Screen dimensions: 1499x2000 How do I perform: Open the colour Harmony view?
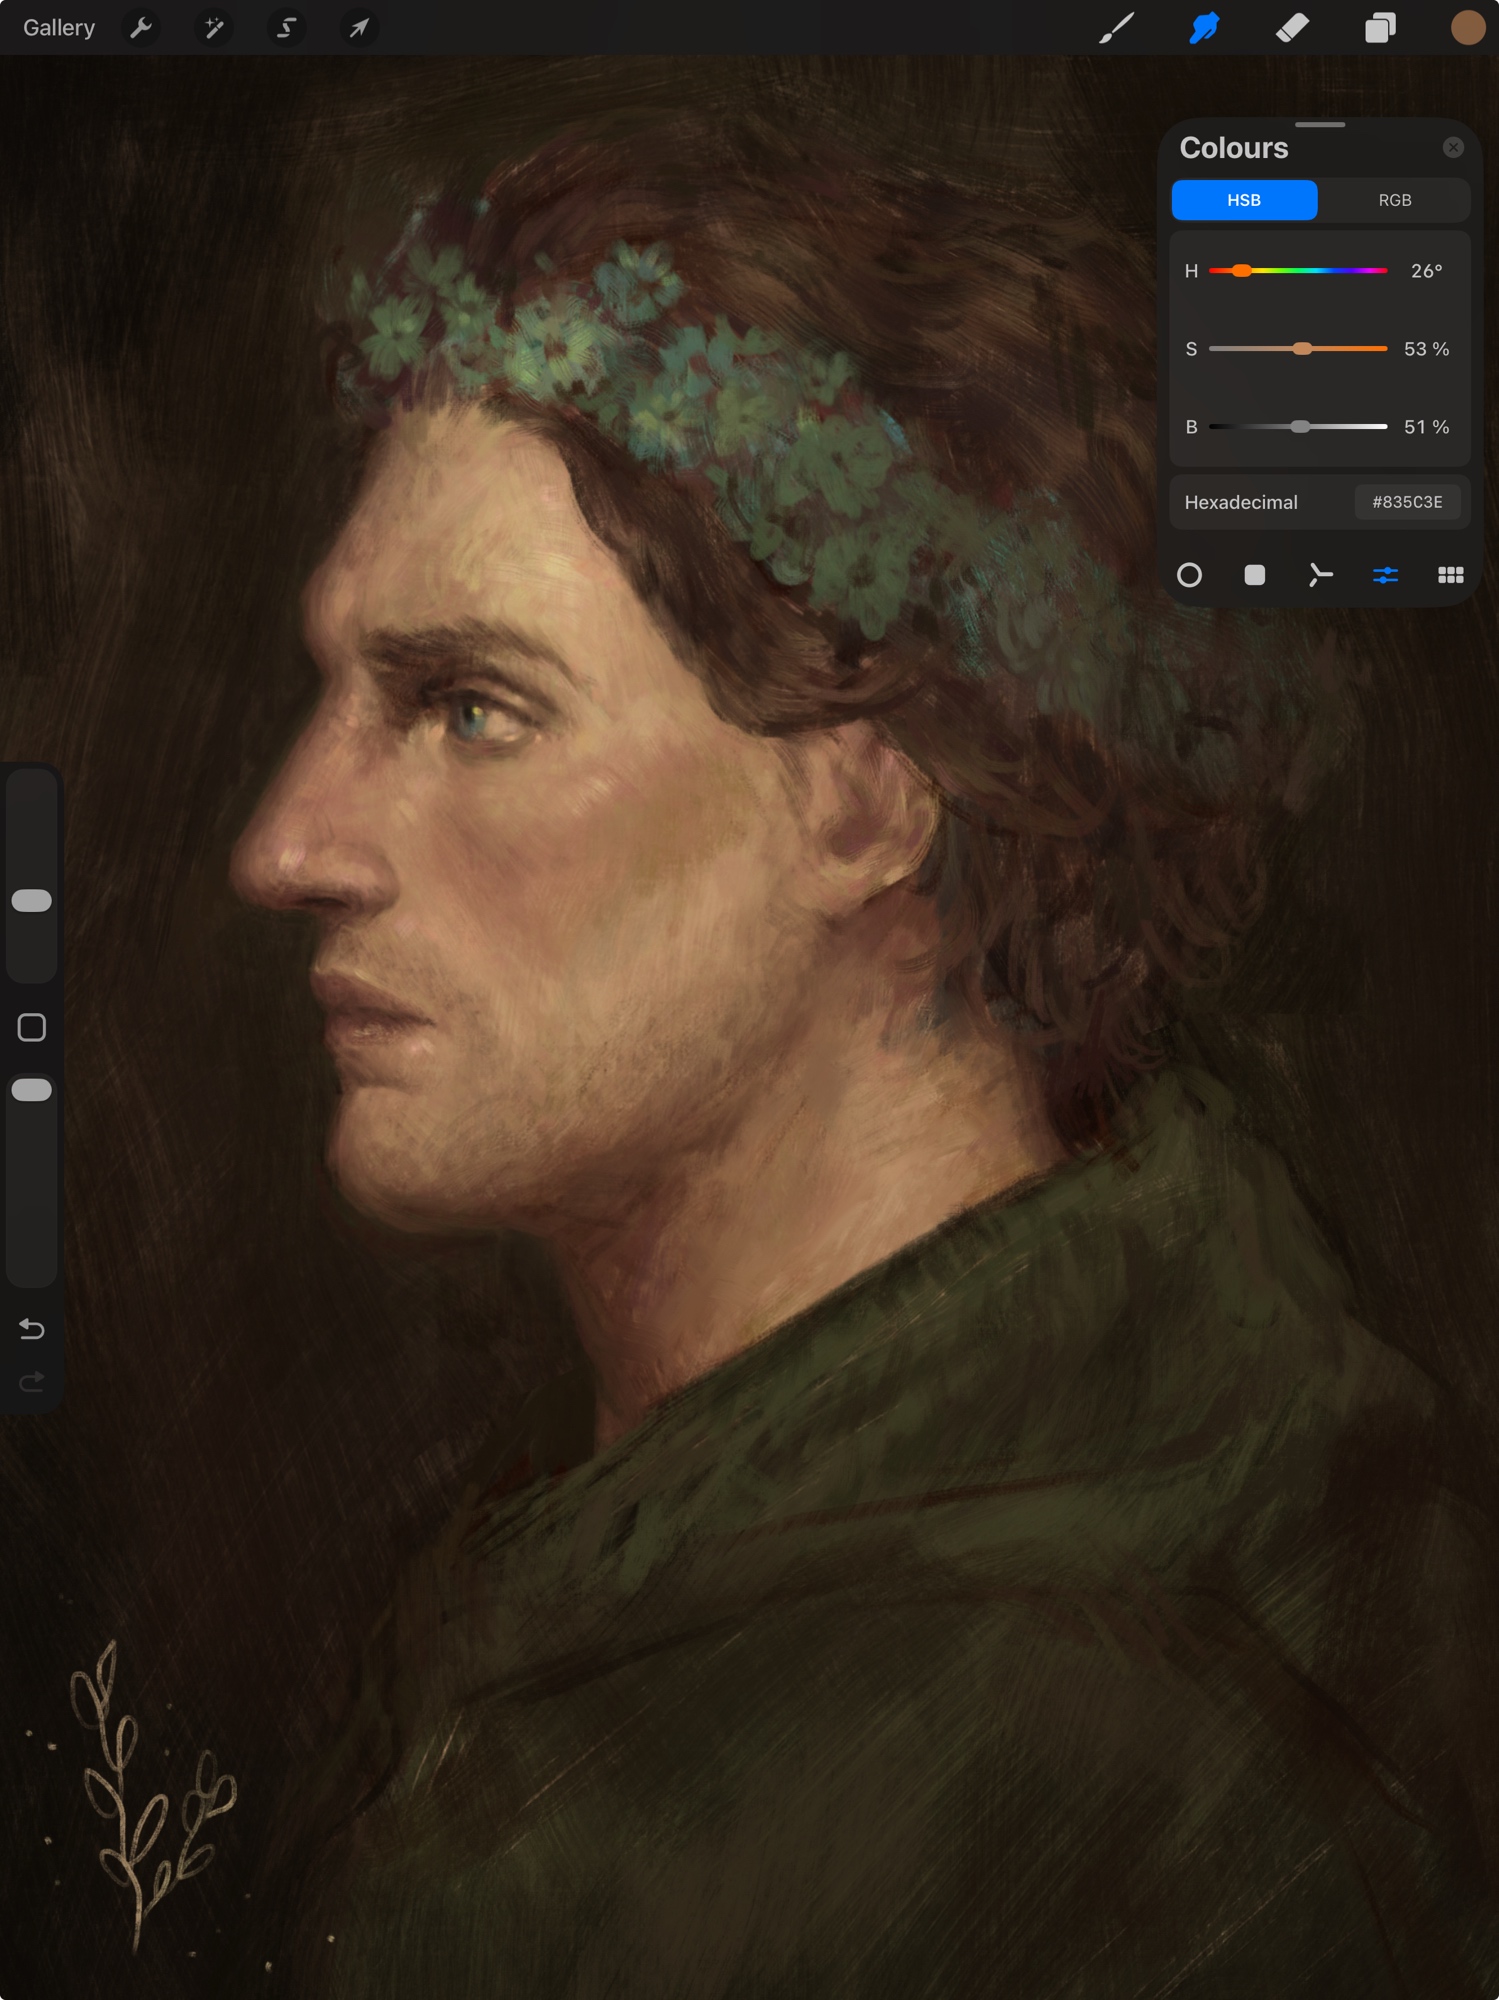point(1320,575)
